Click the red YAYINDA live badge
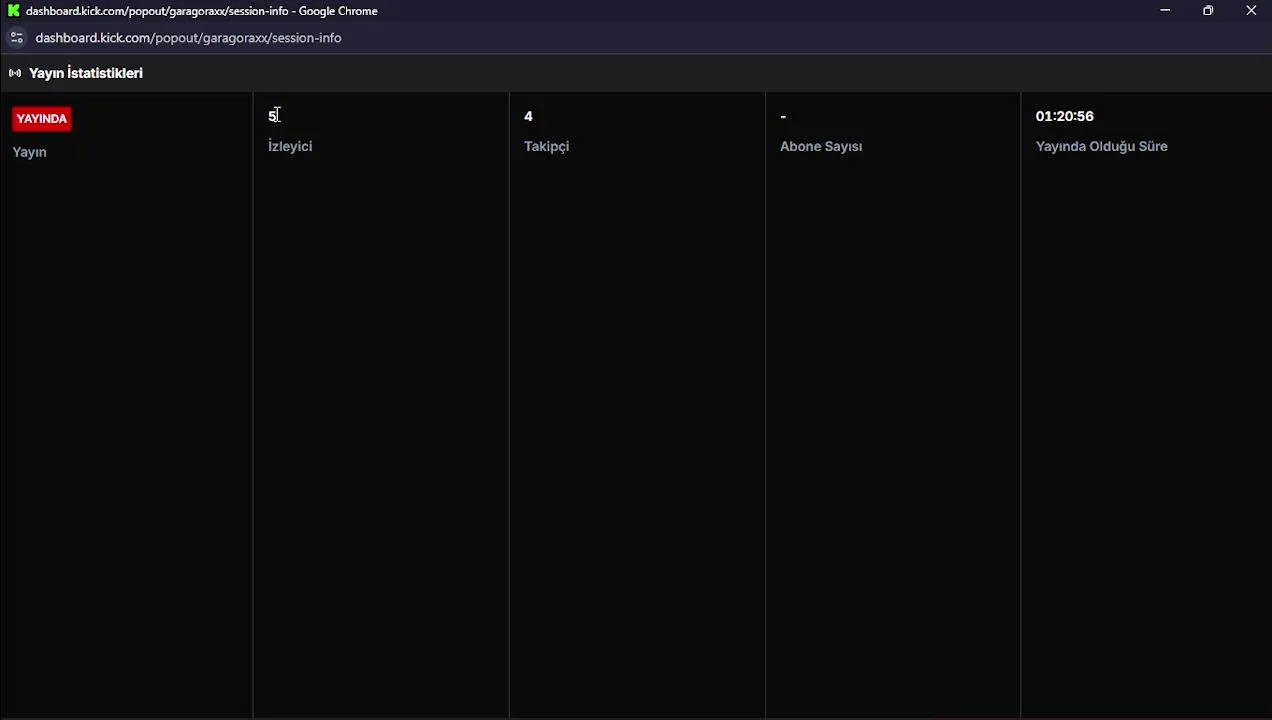Screen dimensions: 1272x720 41,118
